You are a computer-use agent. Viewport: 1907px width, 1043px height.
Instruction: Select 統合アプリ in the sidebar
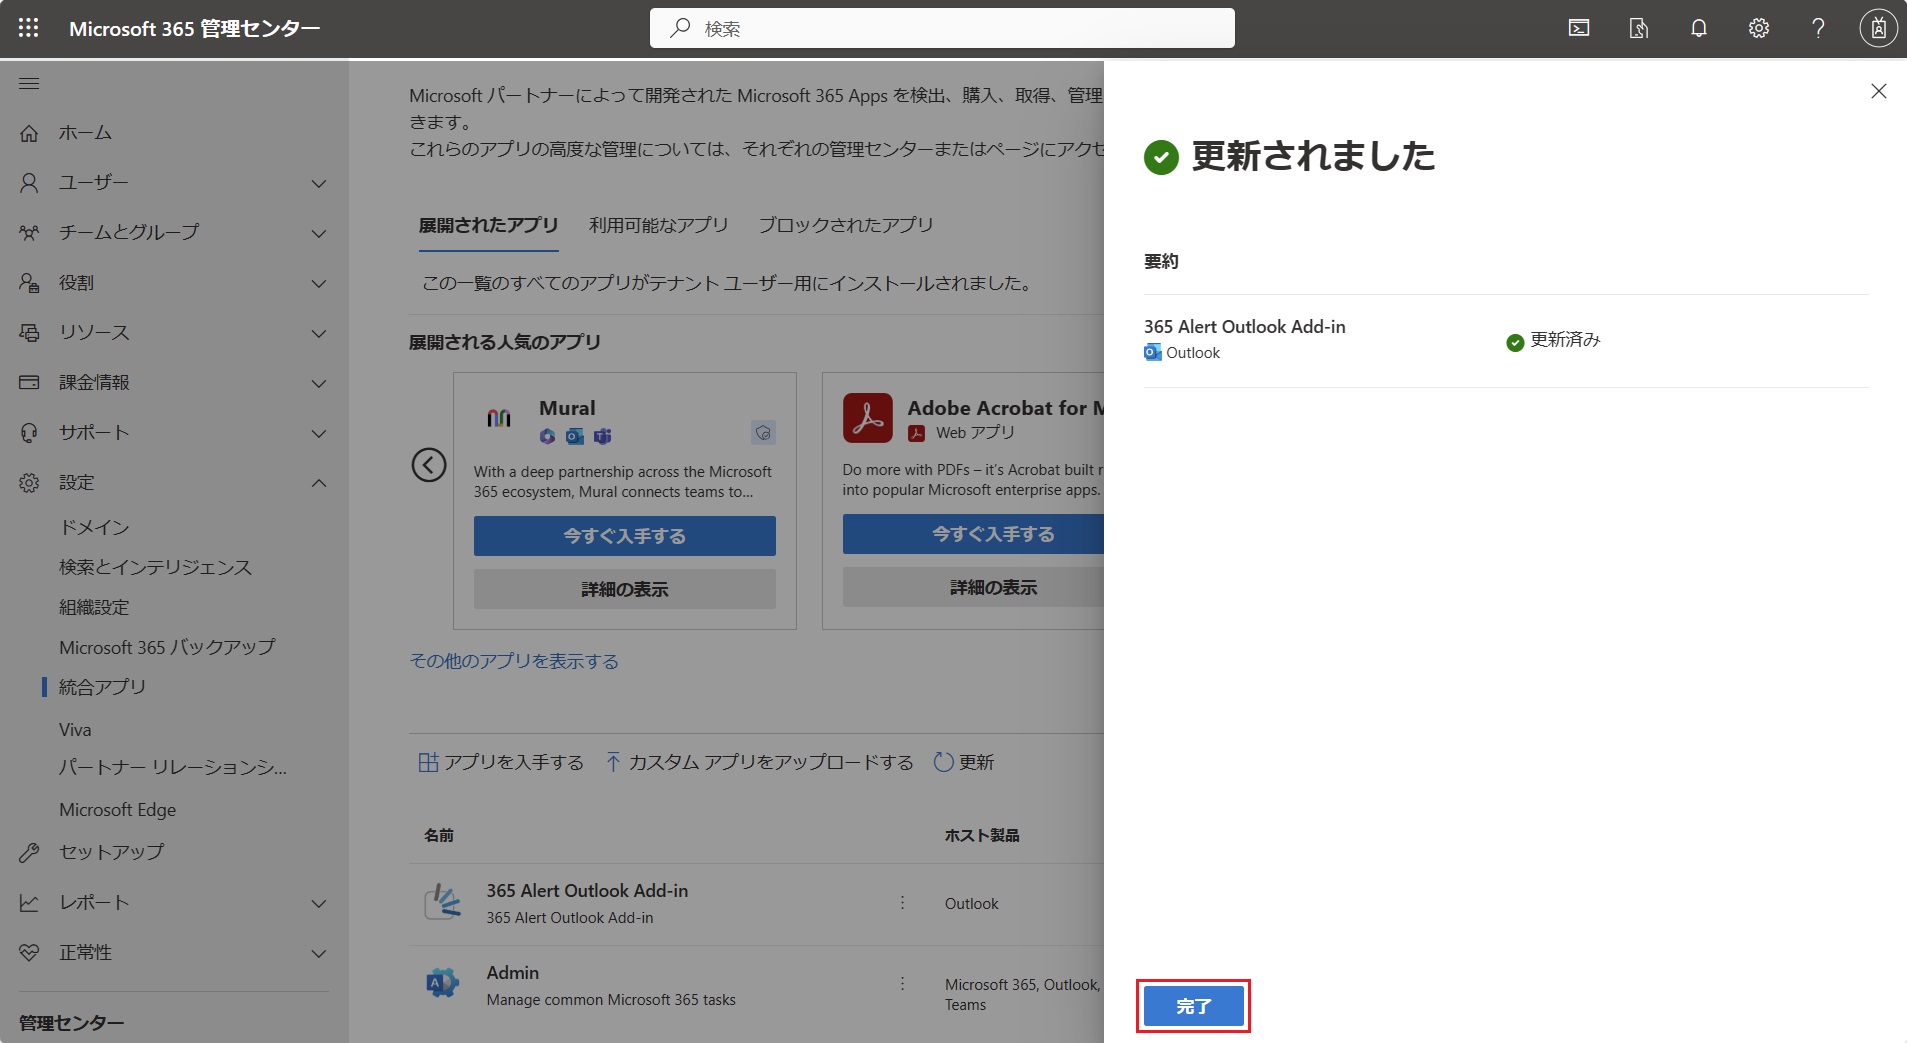102,687
